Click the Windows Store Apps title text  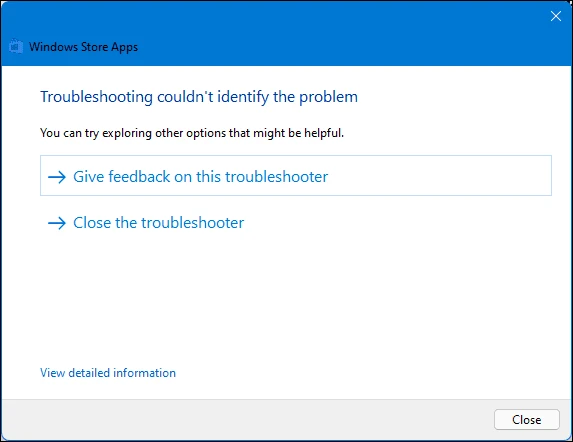[x=83, y=47]
